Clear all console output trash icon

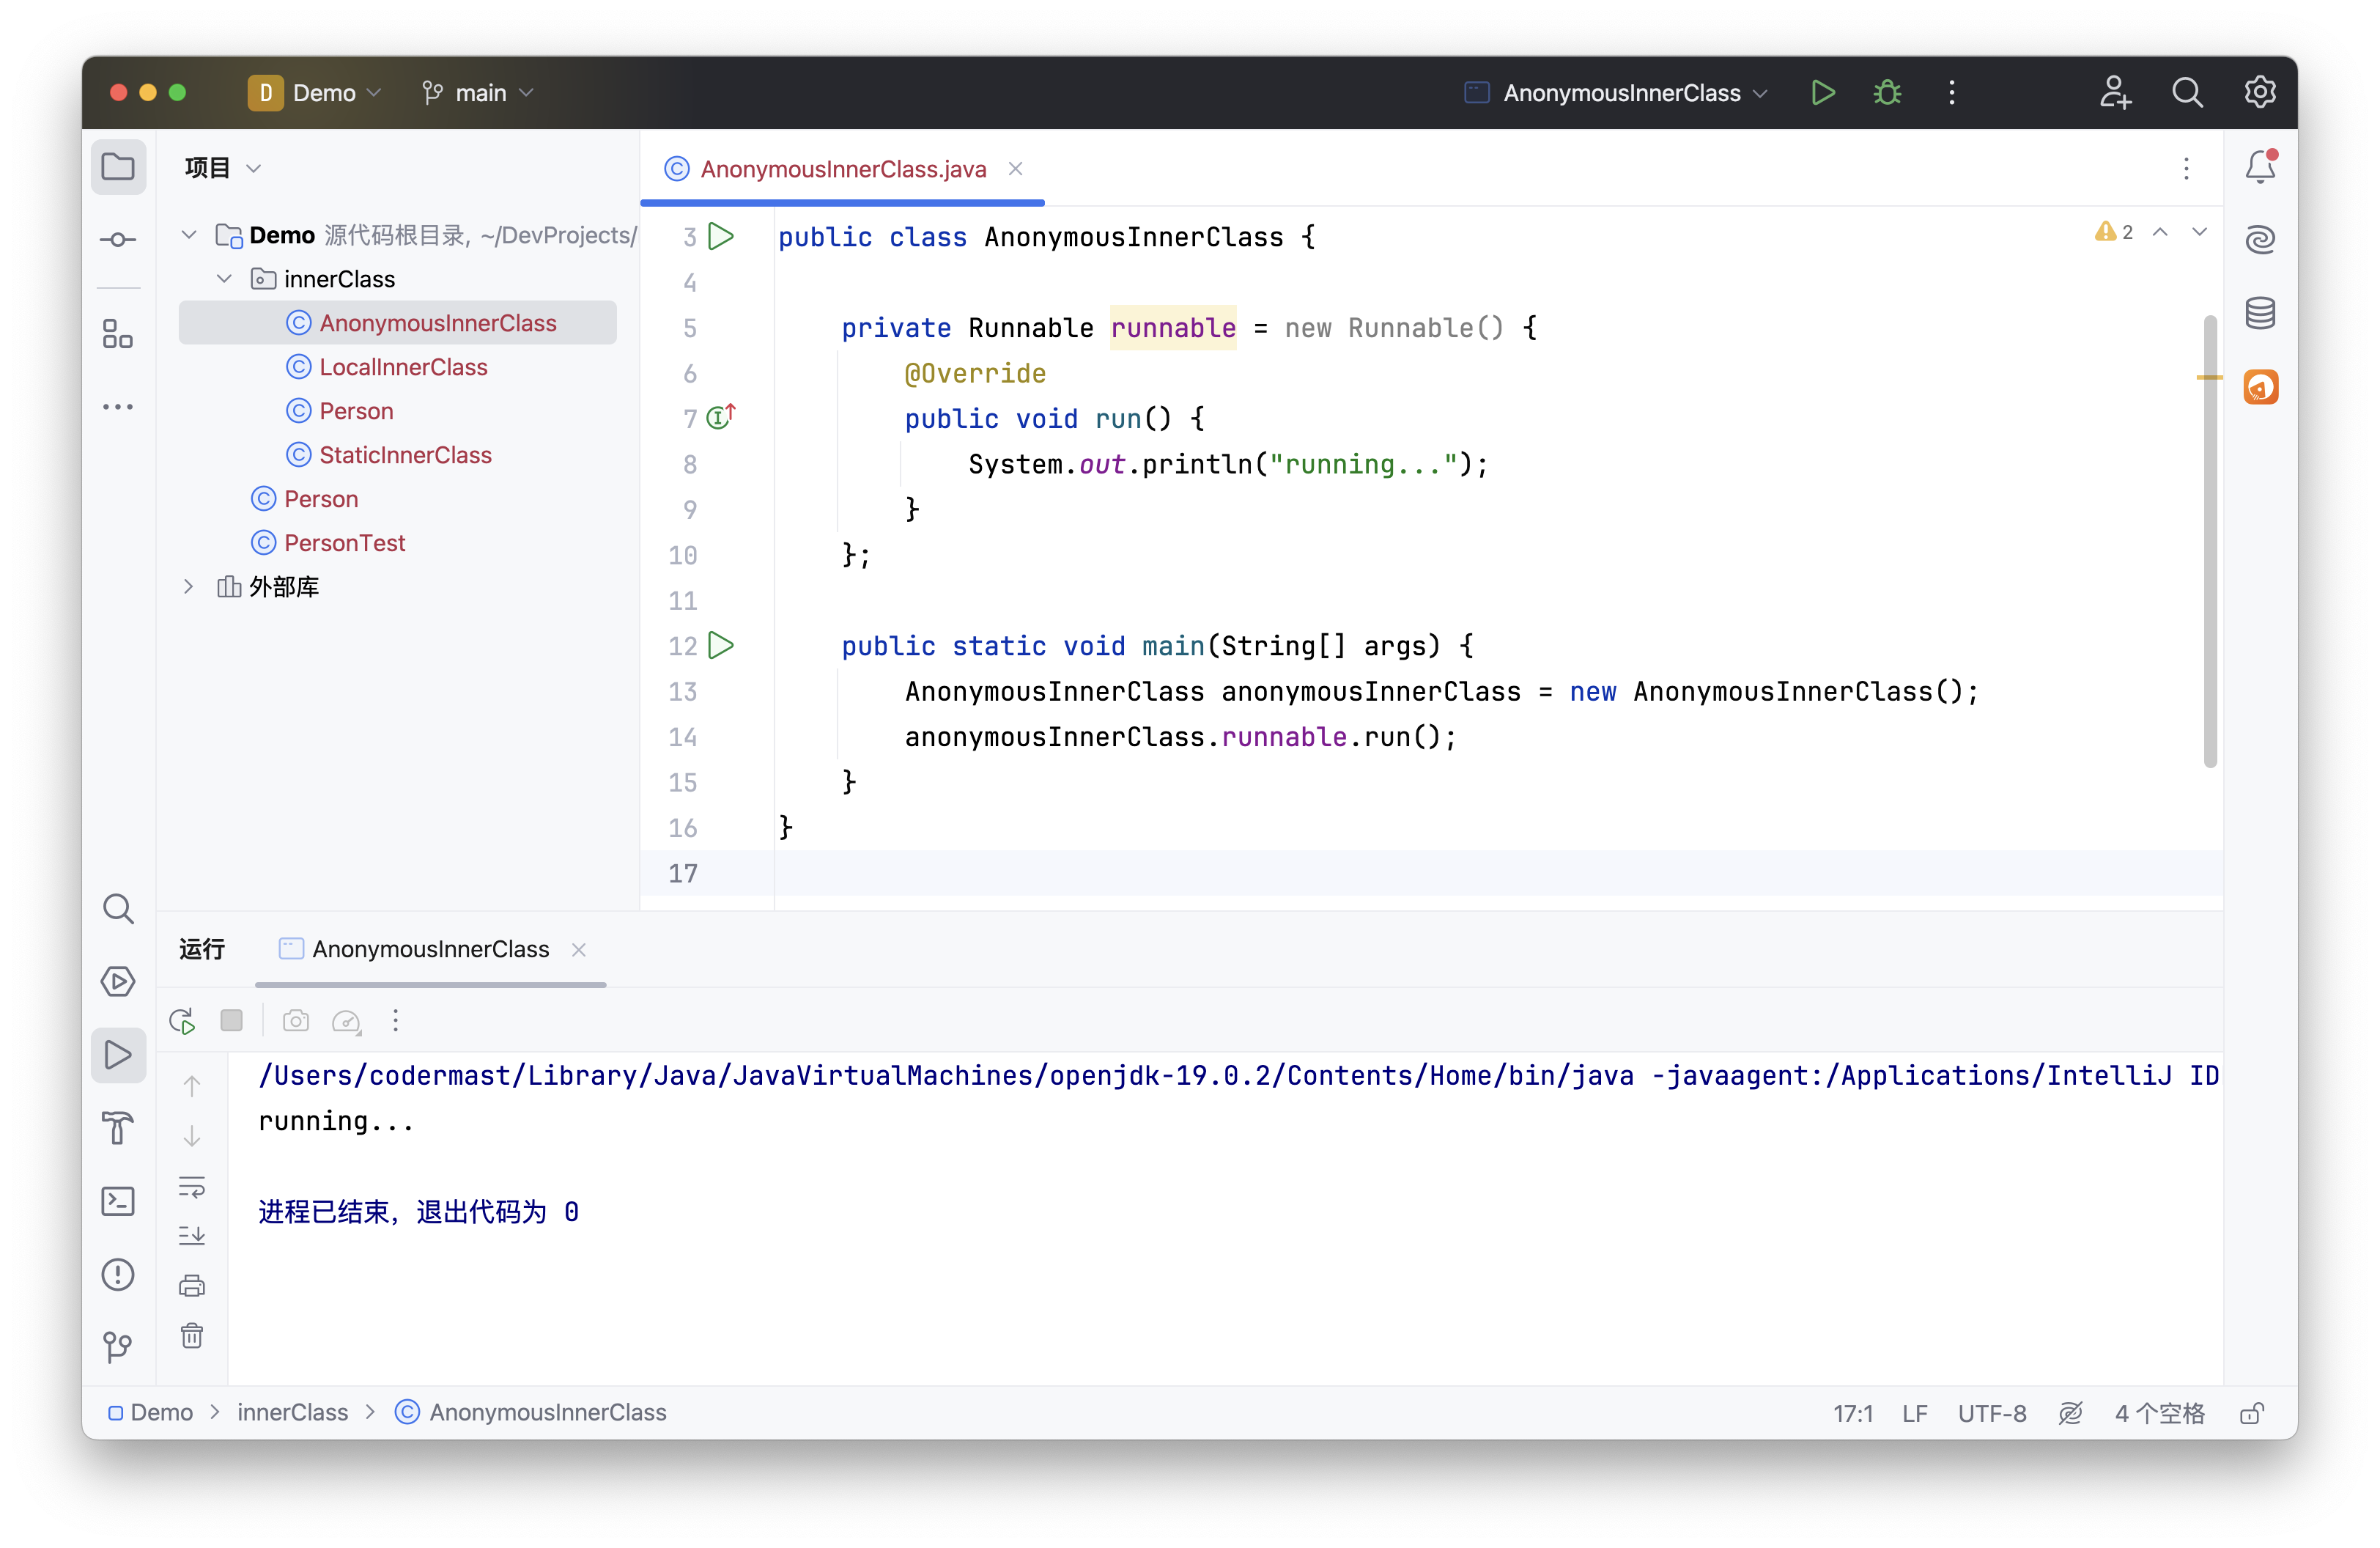click(x=192, y=1336)
